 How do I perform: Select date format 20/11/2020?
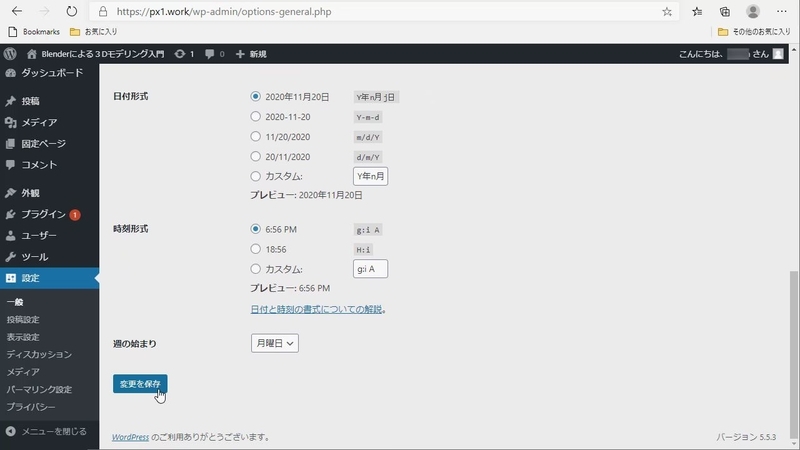255,156
